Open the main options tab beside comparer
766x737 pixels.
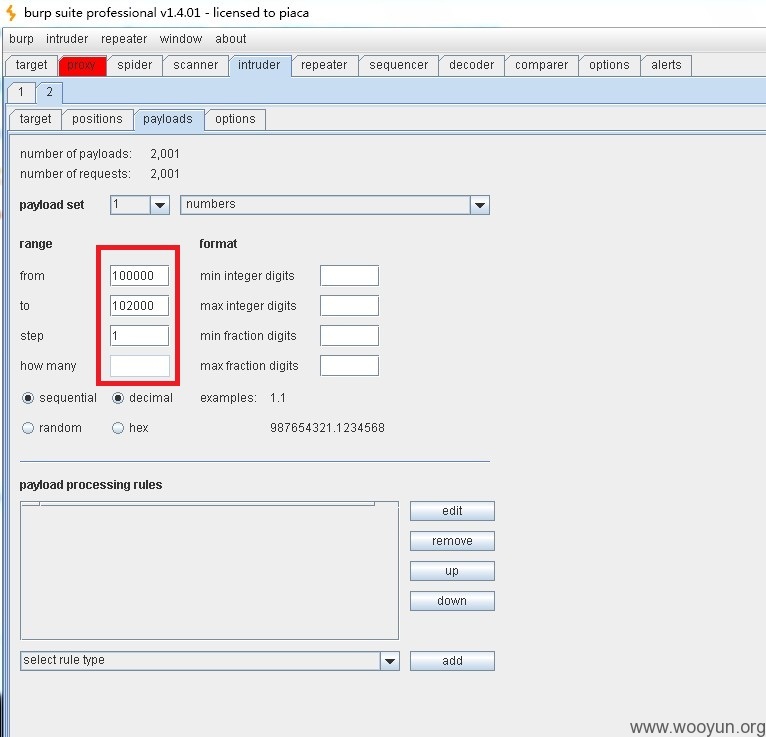click(609, 65)
